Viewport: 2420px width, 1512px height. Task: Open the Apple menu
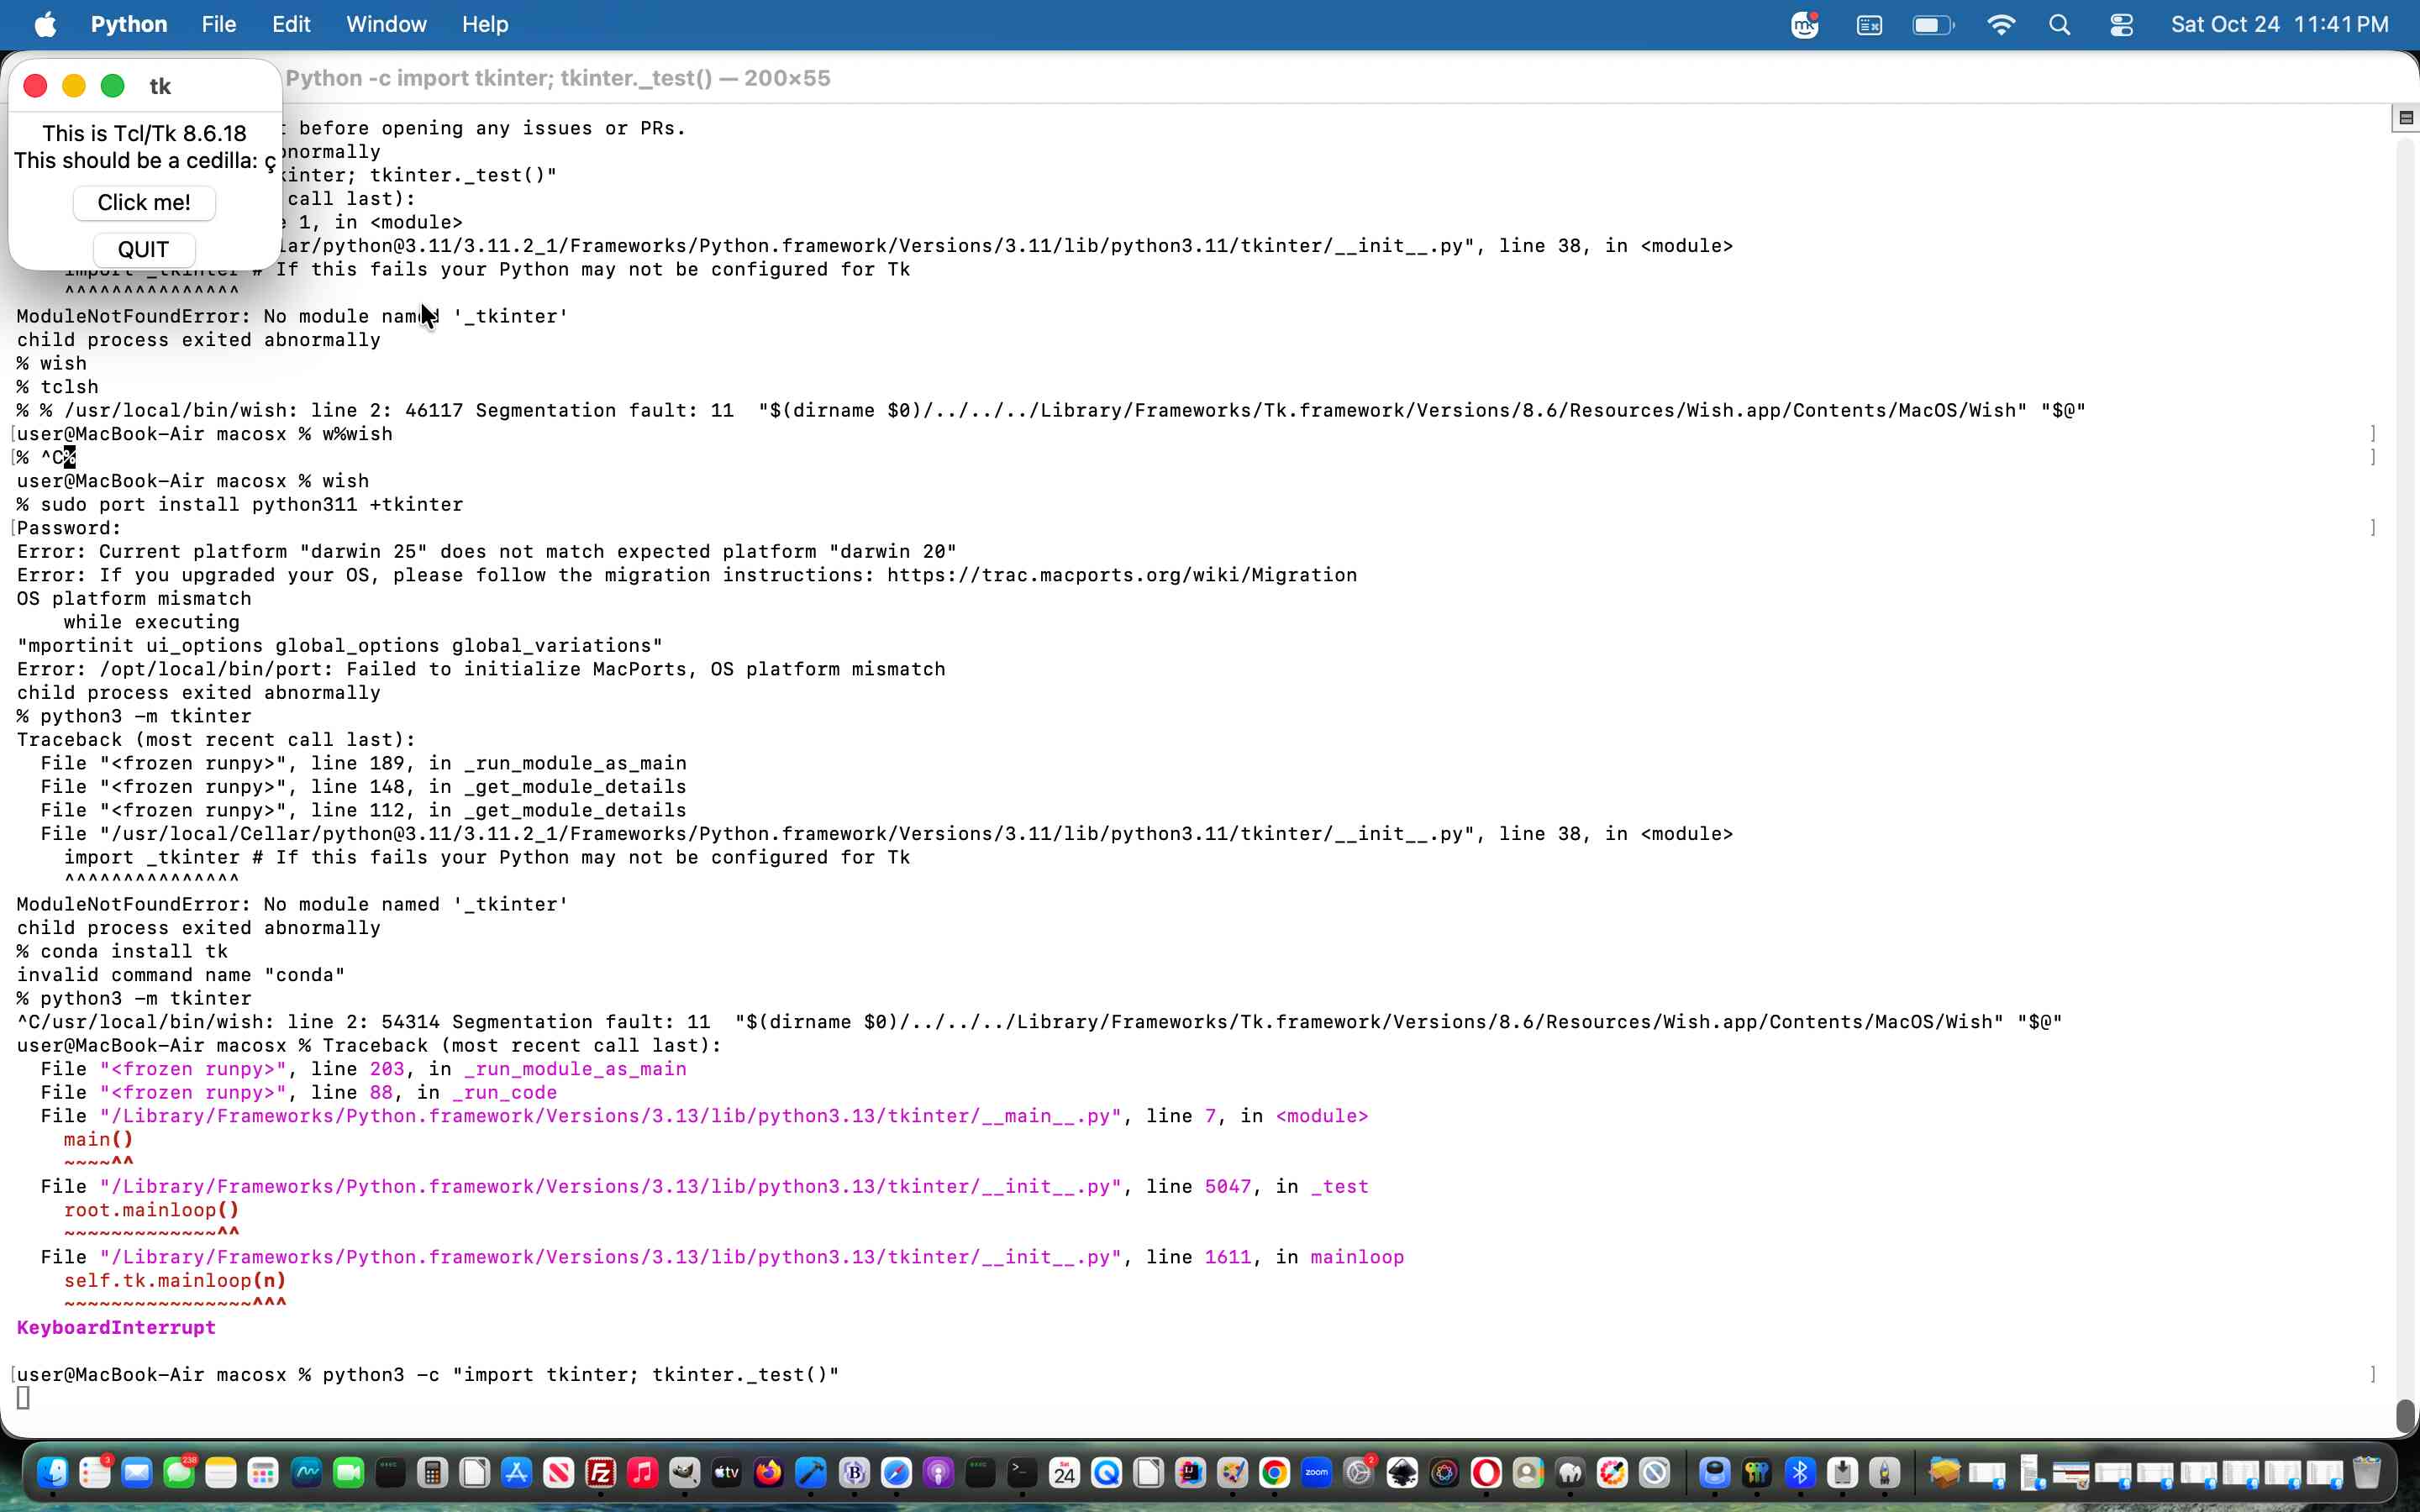[x=45, y=24]
